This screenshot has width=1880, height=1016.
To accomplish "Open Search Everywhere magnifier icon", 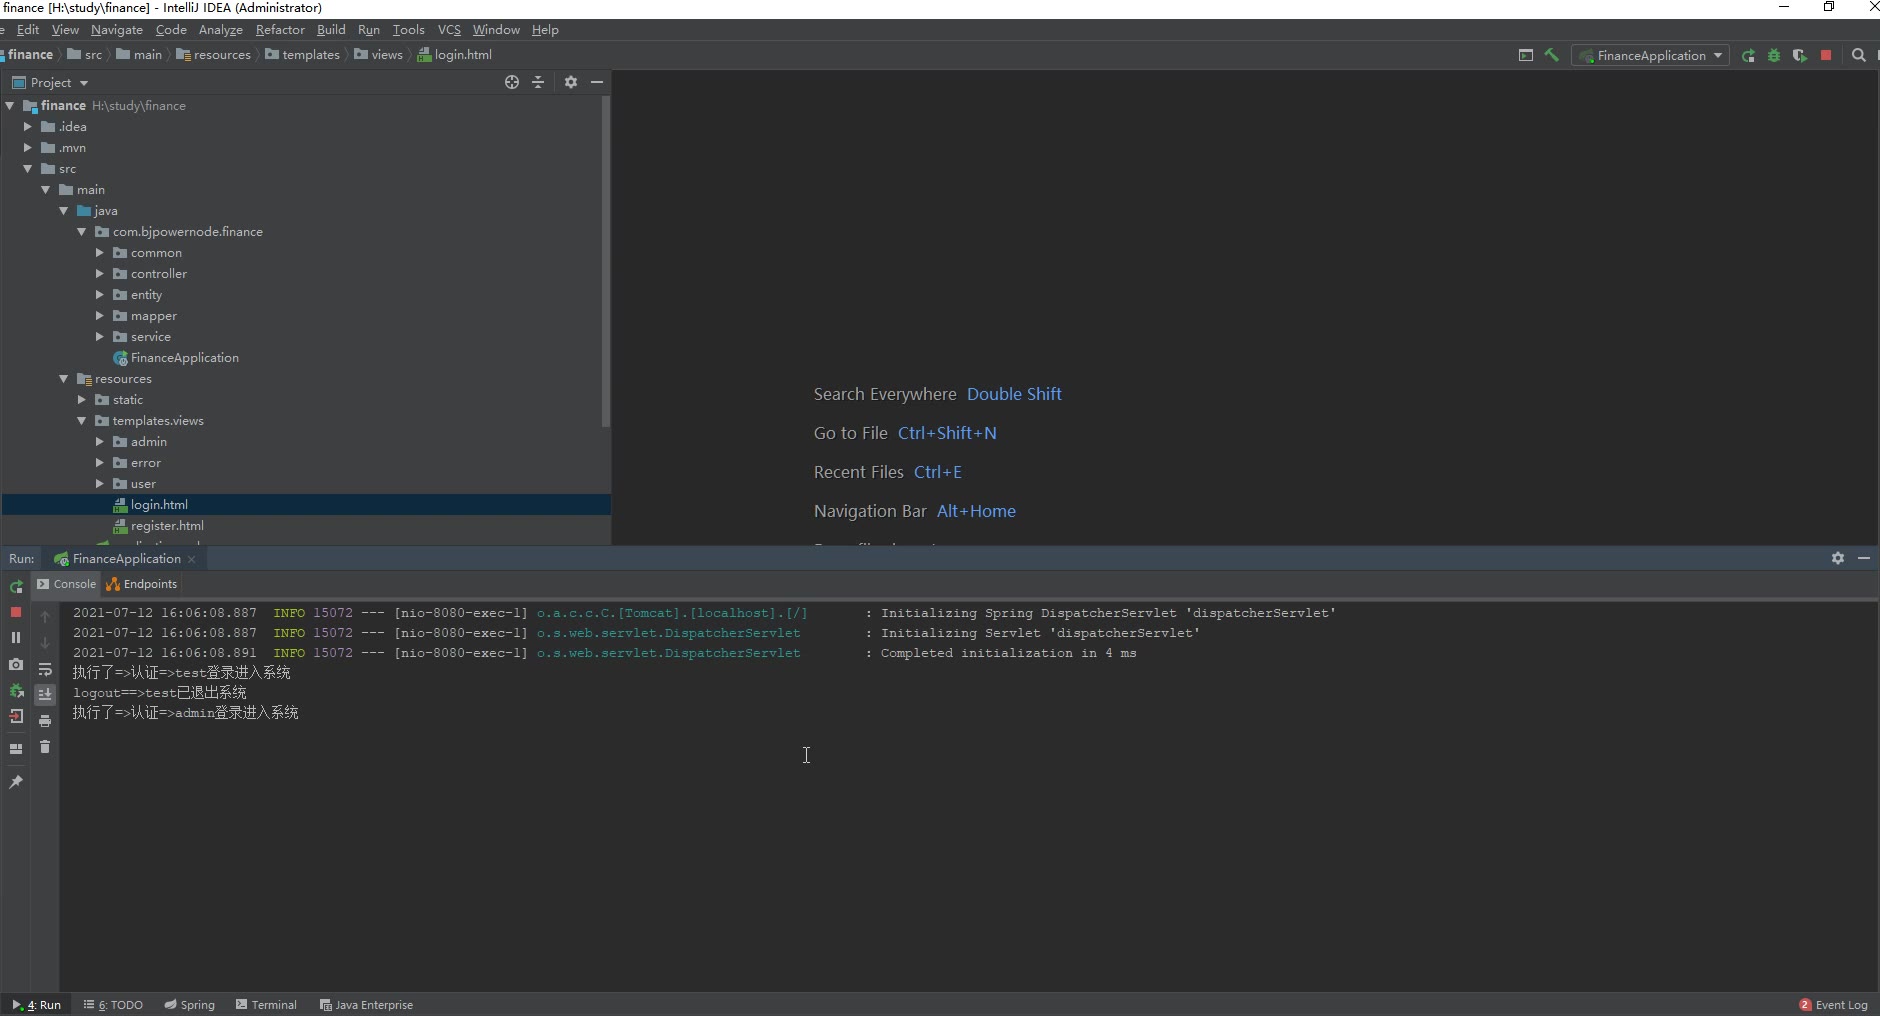I will (x=1858, y=55).
